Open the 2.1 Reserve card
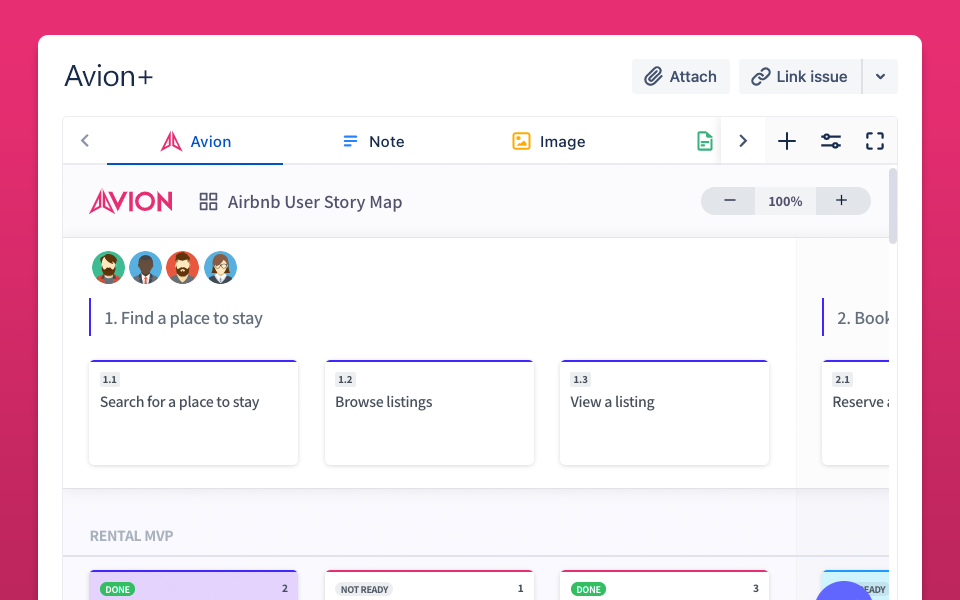This screenshot has height=600, width=960. (x=855, y=413)
